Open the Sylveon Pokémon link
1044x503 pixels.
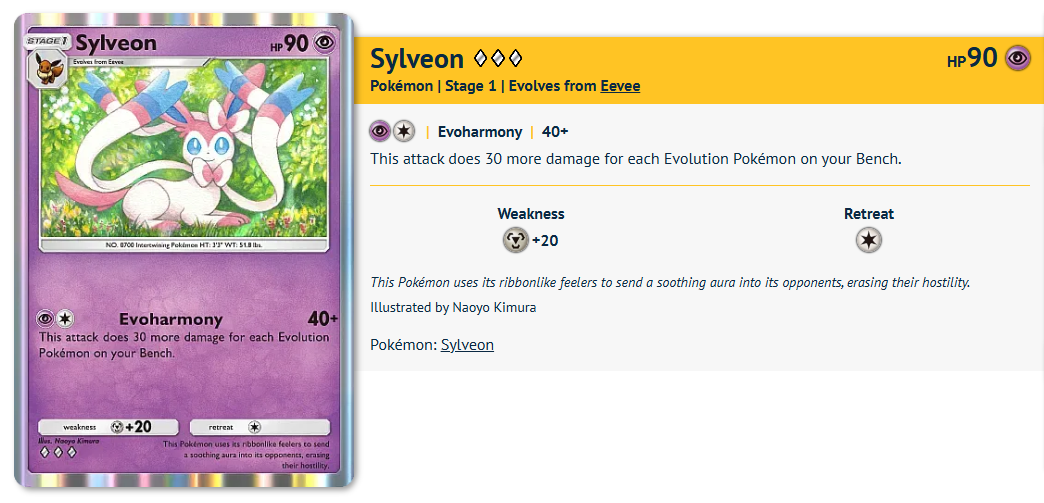coord(467,345)
